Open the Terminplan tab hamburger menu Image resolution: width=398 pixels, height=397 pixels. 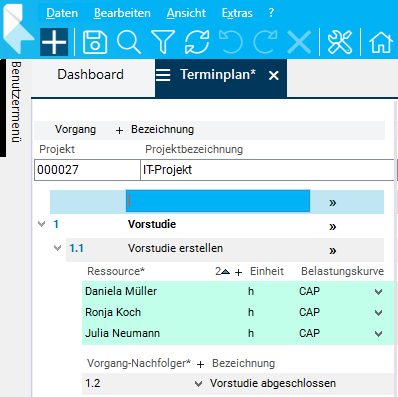click(x=163, y=75)
